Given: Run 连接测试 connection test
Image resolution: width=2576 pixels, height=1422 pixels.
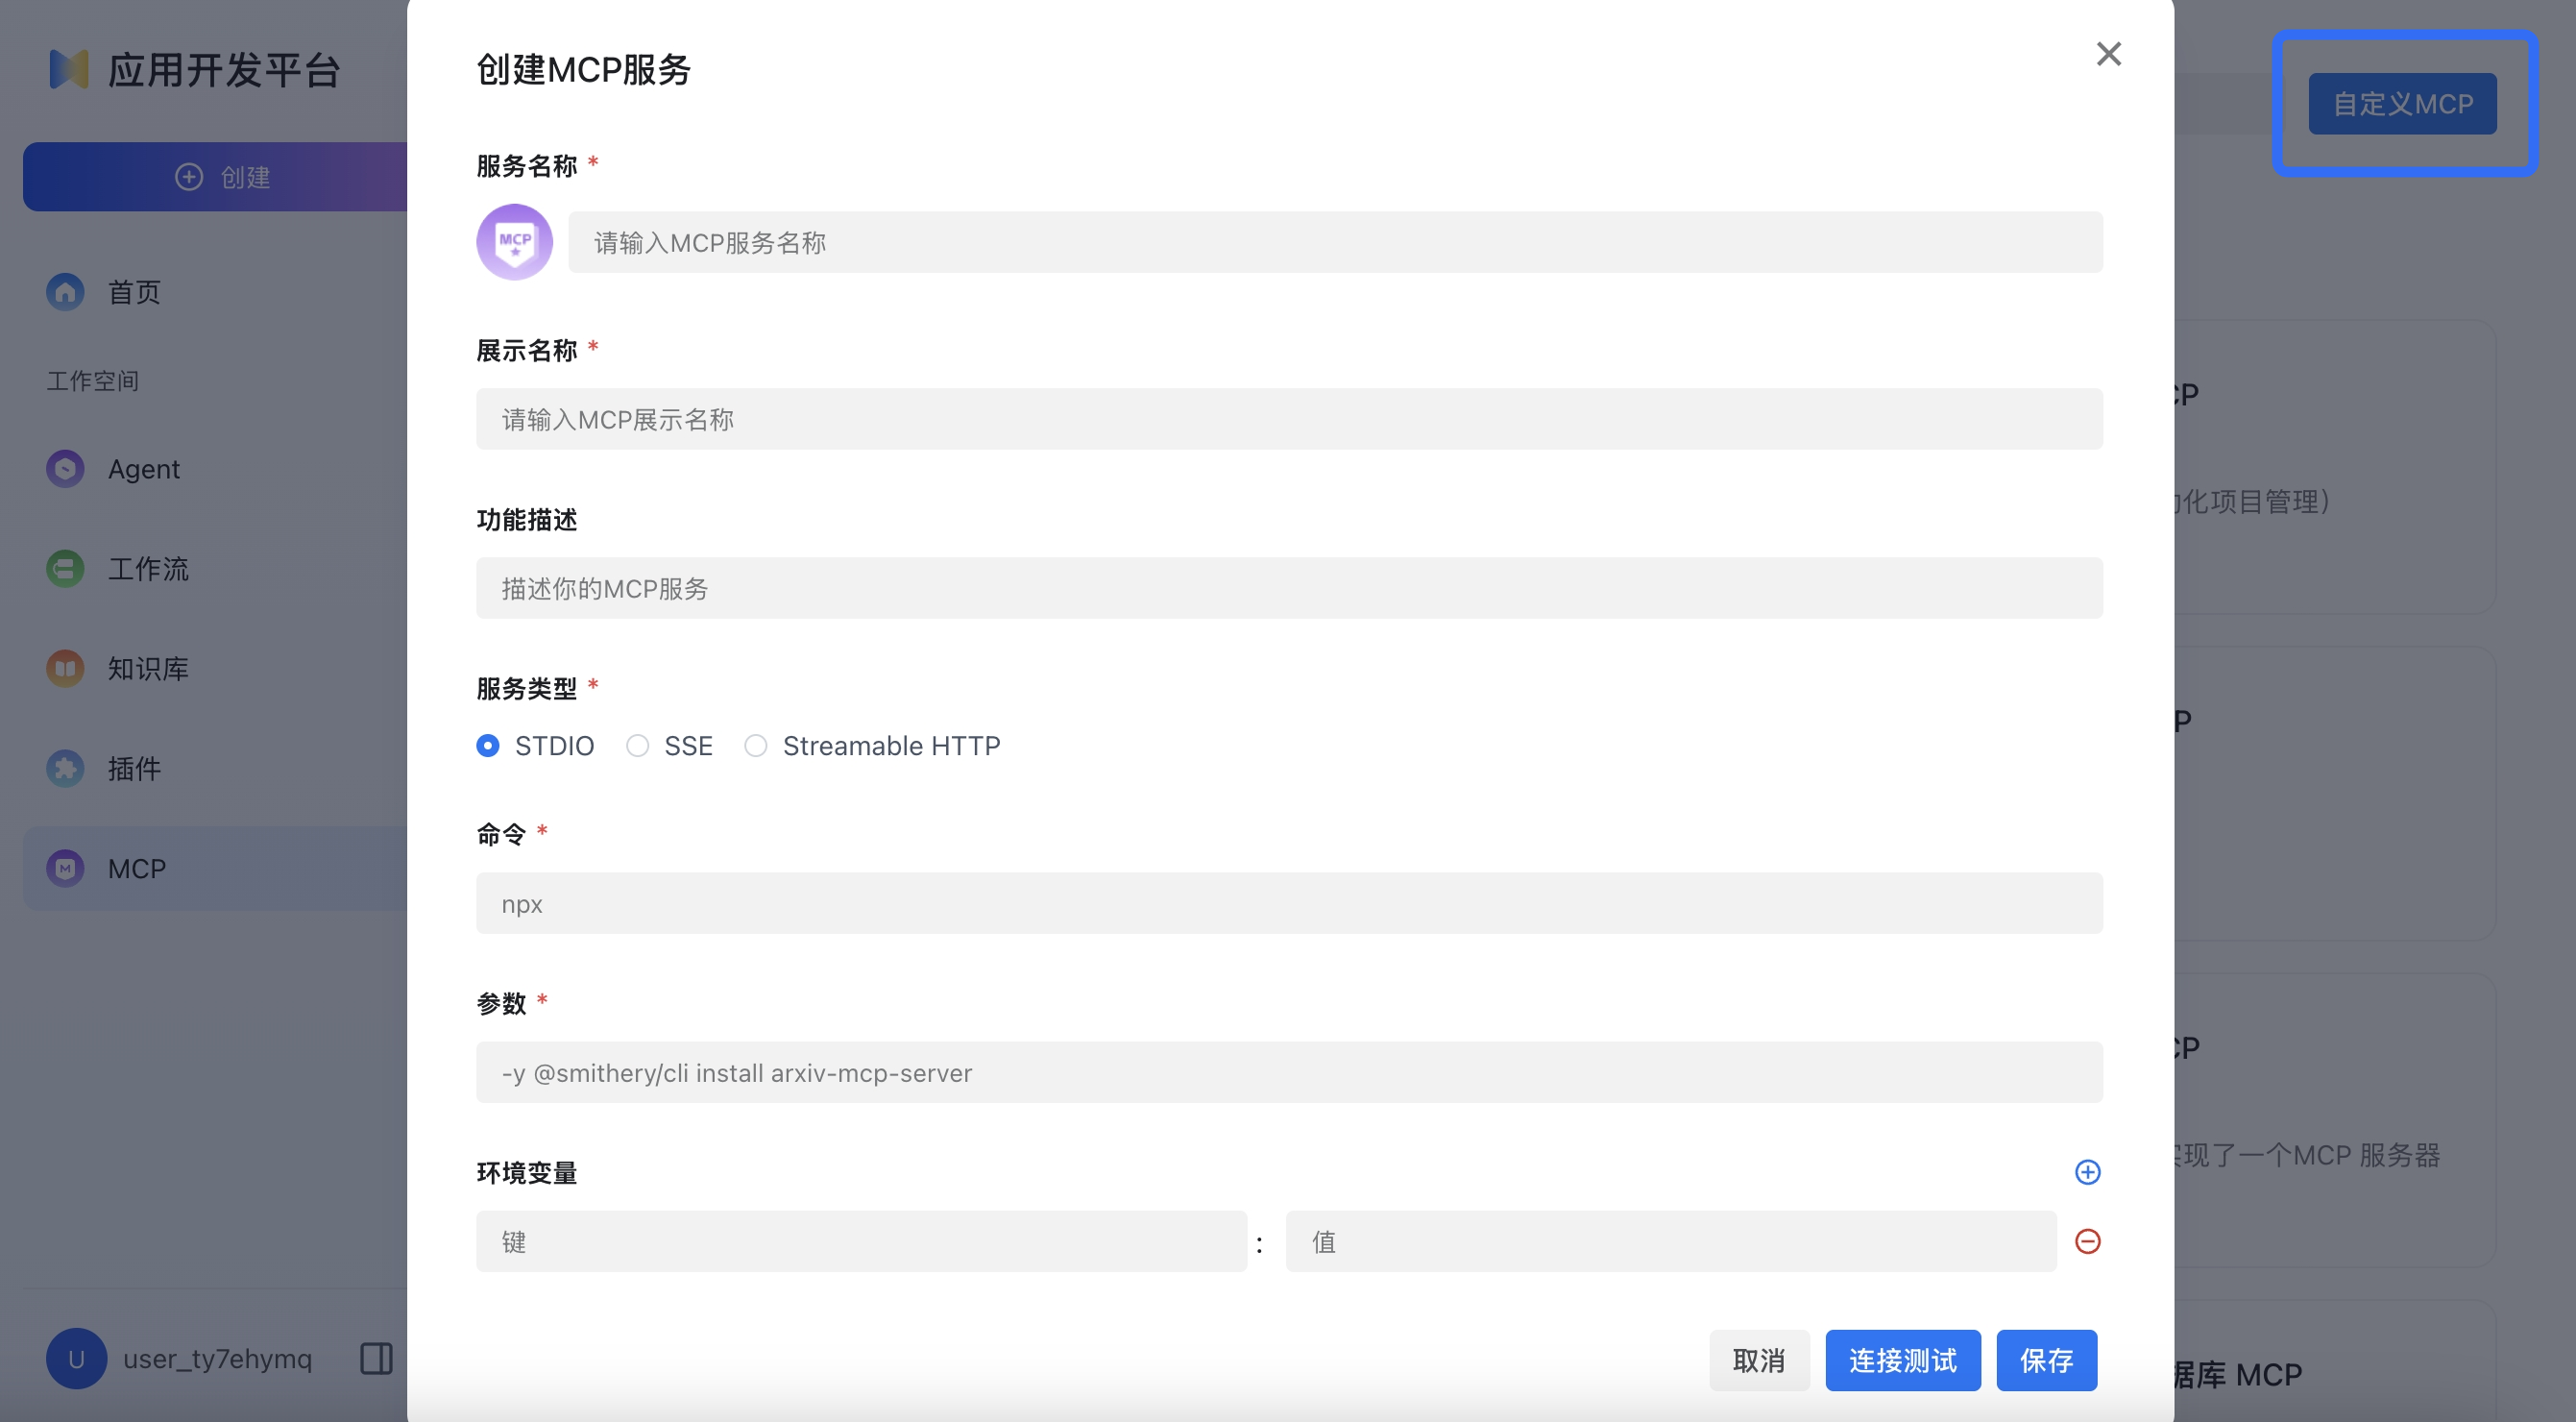Looking at the screenshot, I should (1903, 1360).
